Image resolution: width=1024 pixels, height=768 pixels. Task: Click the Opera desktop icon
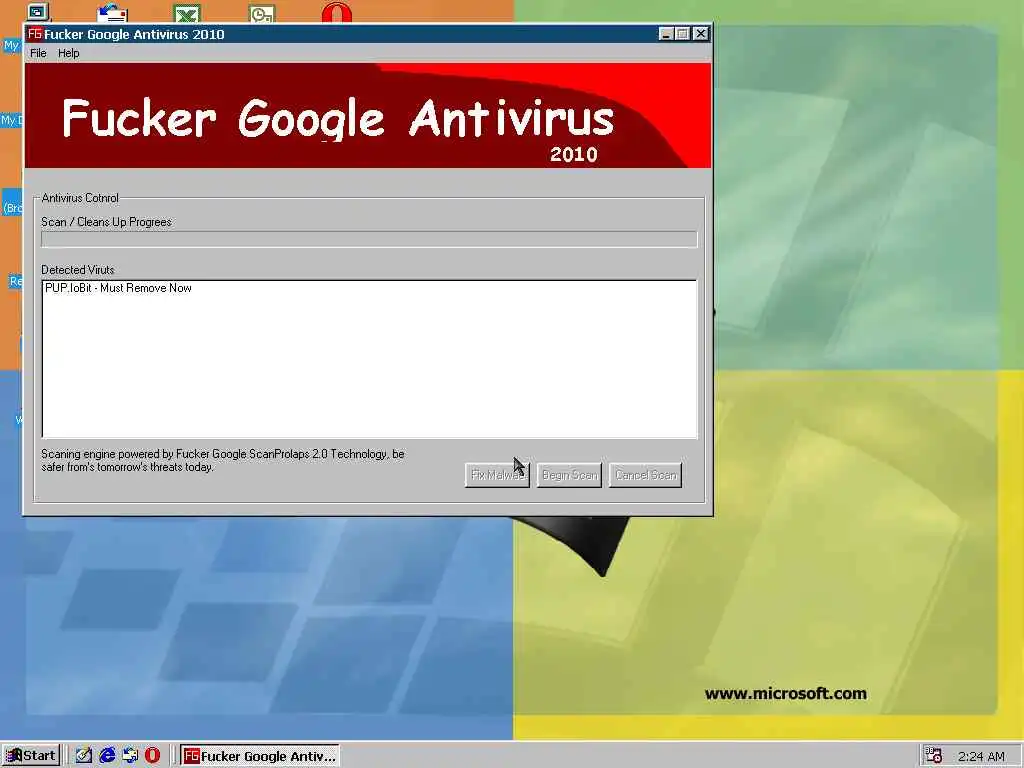pos(337,13)
